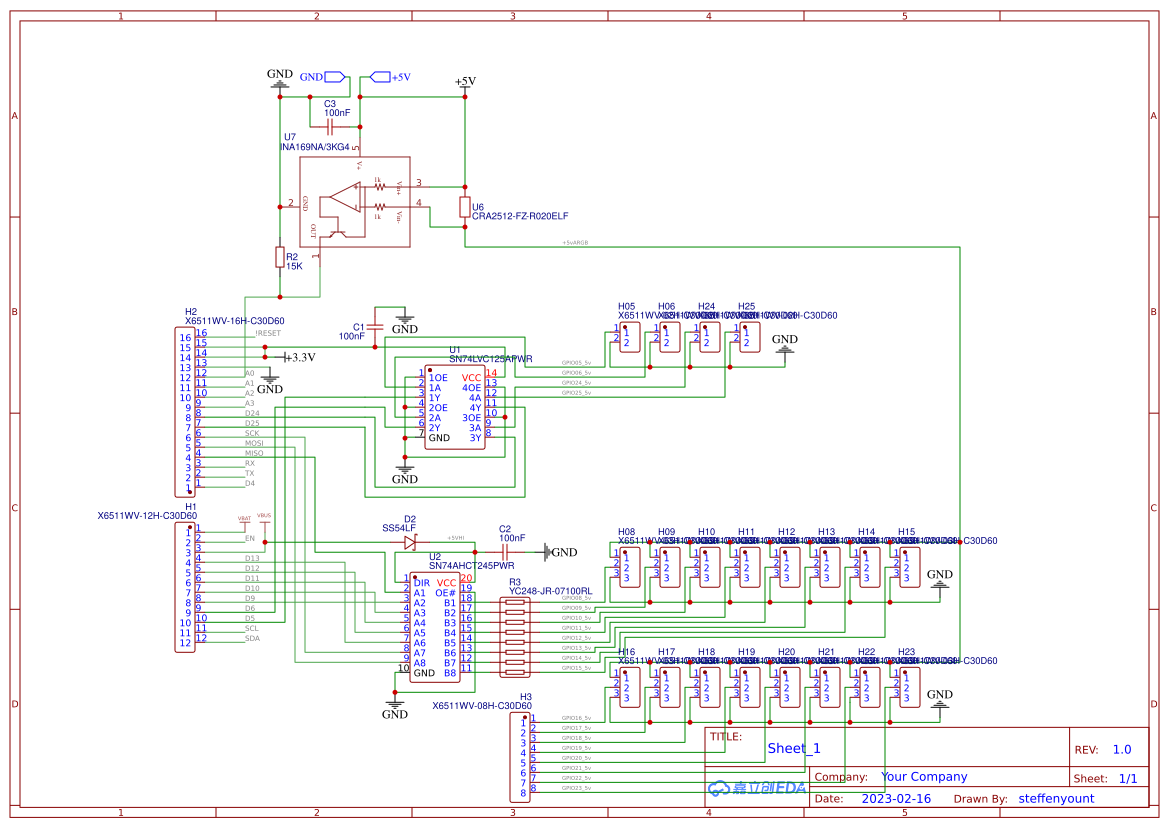Click the Sheet_1 title text
This screenshot has height=828, width=1169.
[793, 749]
